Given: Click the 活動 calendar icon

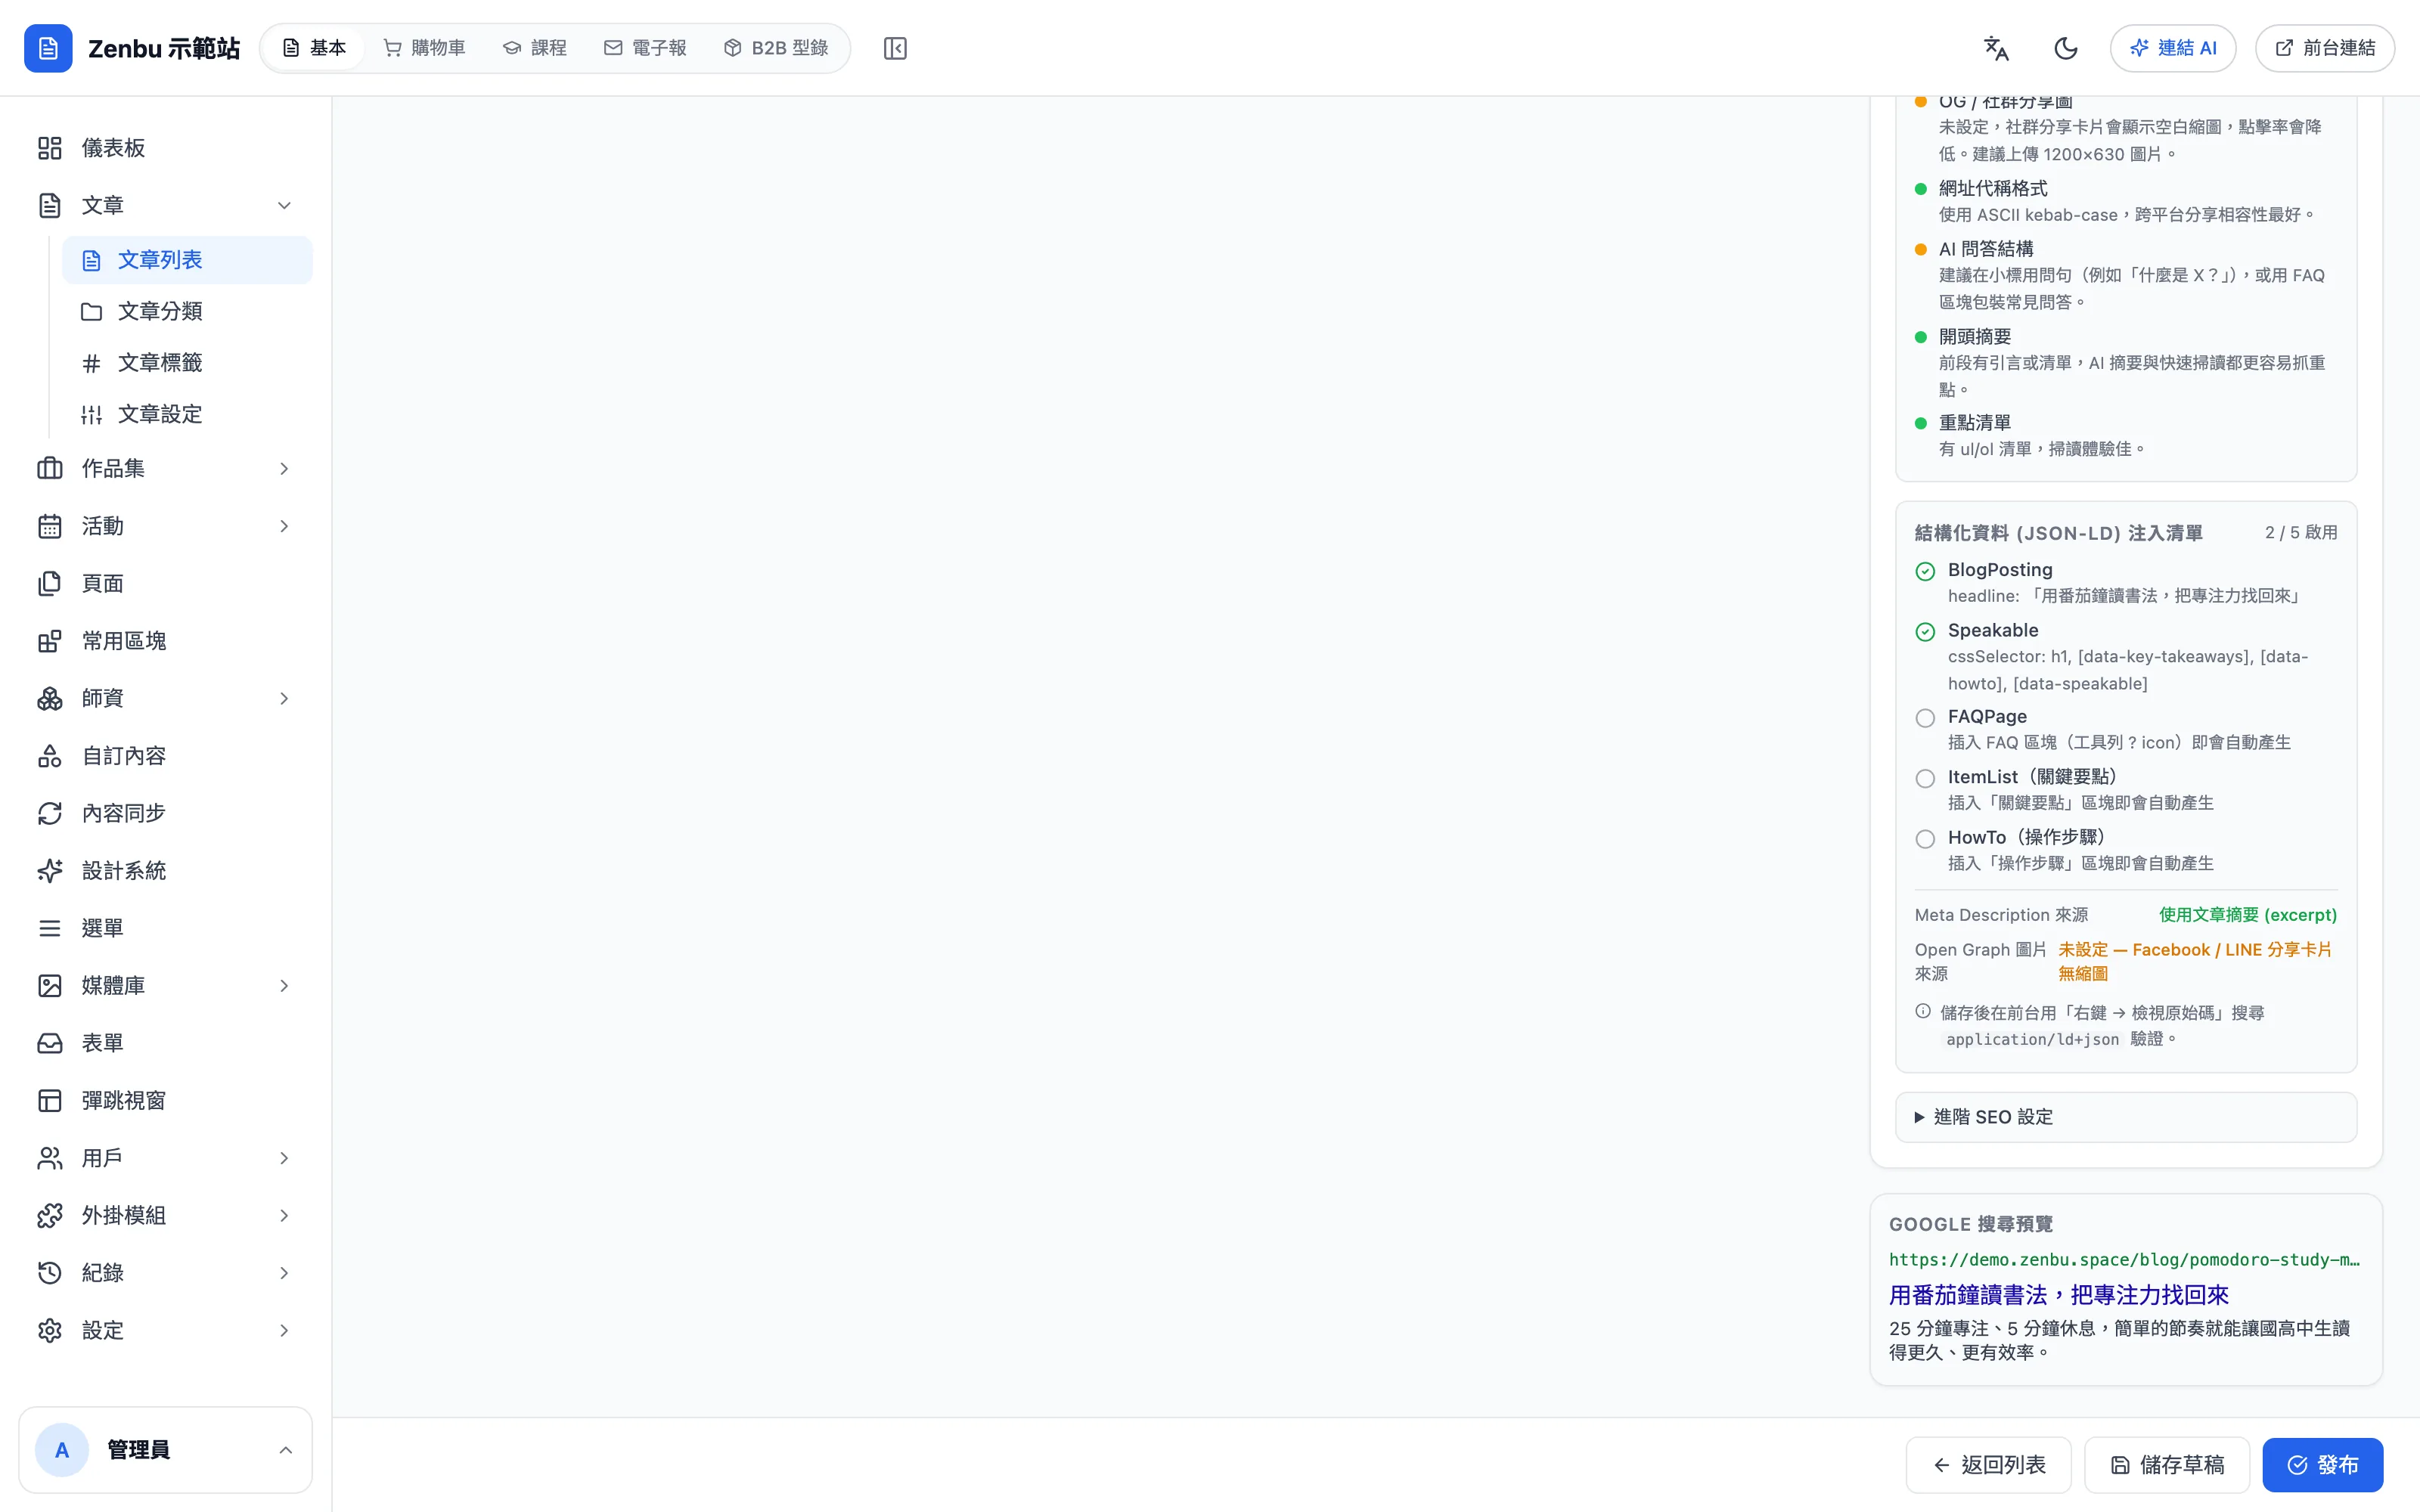Looking at the screenshot, I should tap(50, 526).
